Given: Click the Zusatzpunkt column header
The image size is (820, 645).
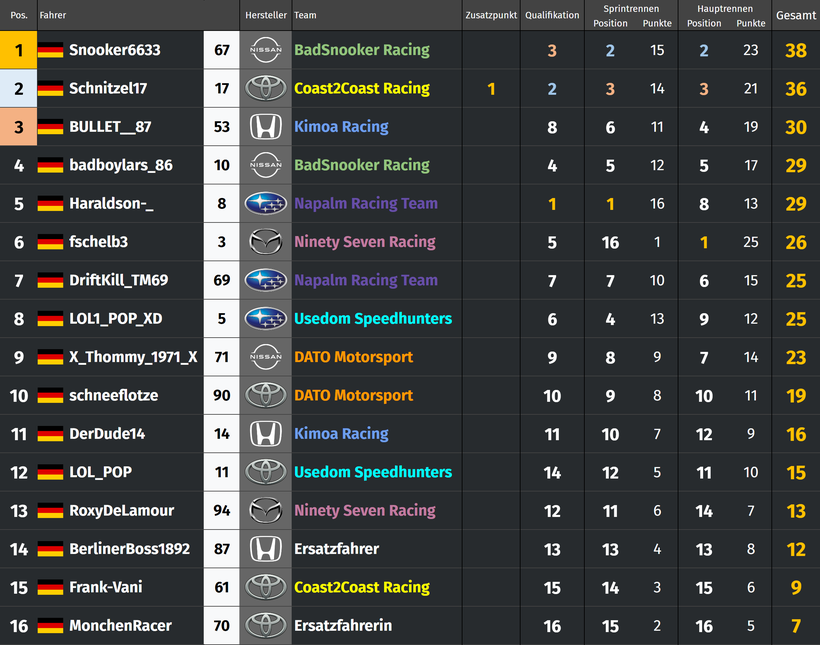Looking at the screenshot, I should (491, 15).
